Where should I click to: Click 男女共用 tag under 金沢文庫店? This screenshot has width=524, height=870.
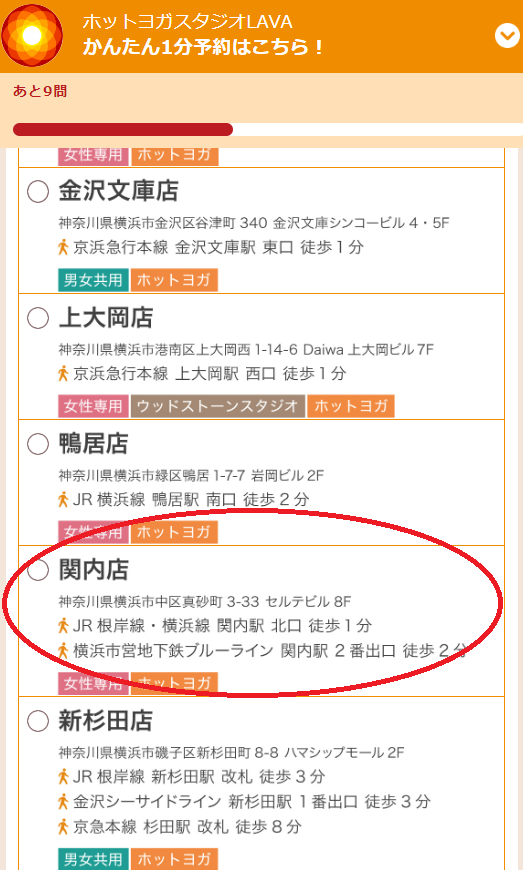(93, 280)
